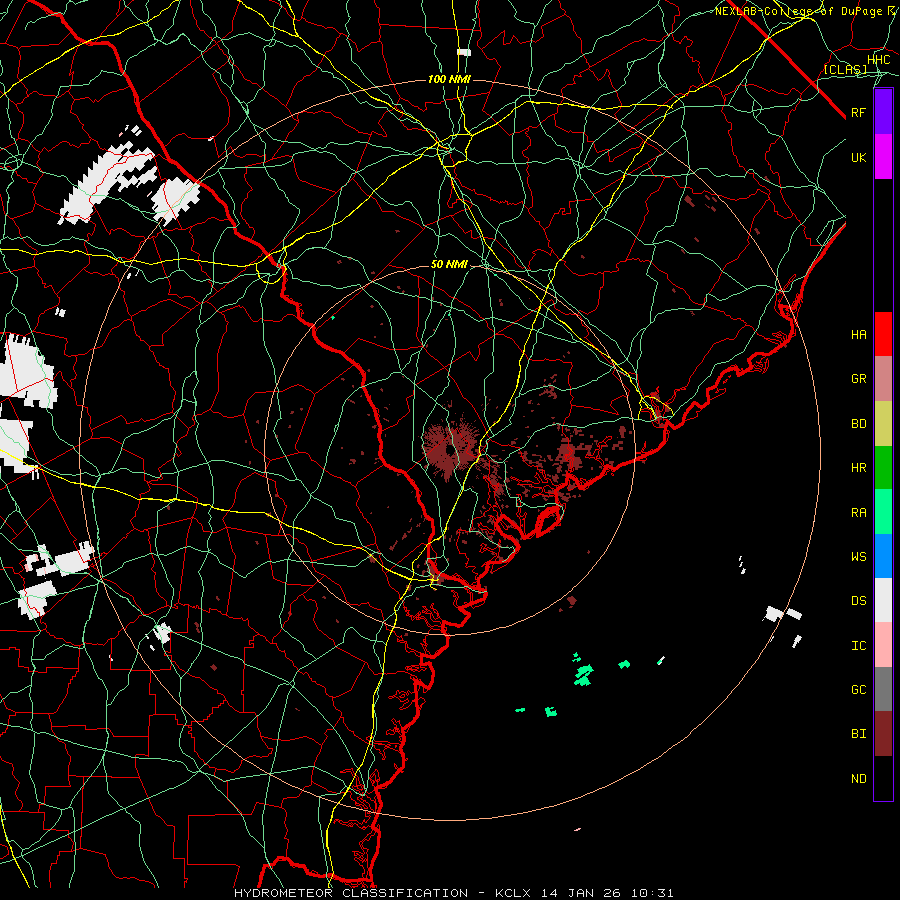900x900 pixels.
Task: Select the "IC" legend label
Action: coord(858,646)
